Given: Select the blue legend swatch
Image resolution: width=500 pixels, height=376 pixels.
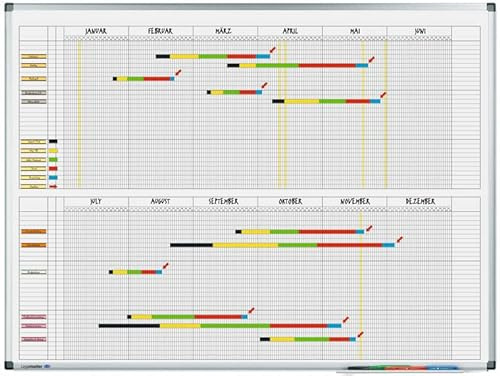Looking at the screenshot, I should click(x=53, y=178).
